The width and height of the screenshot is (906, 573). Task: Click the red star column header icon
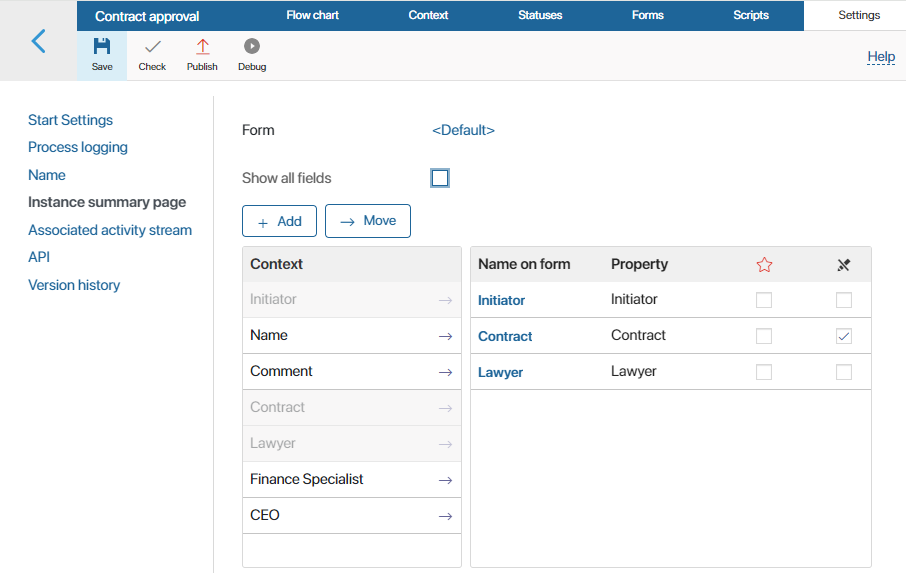click(x=764, y=265)
